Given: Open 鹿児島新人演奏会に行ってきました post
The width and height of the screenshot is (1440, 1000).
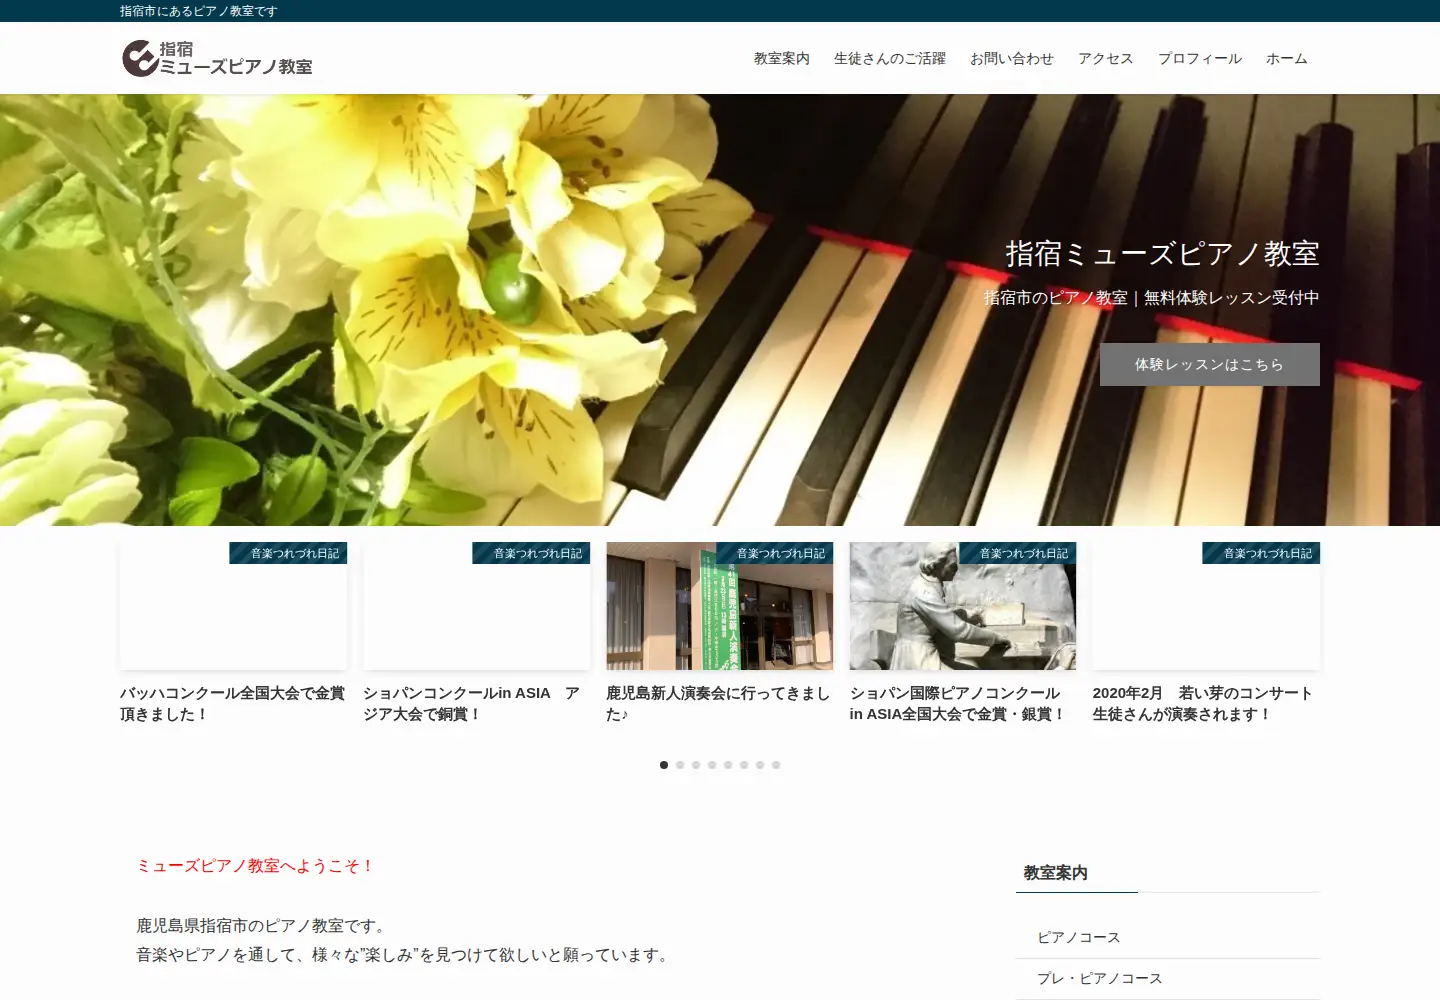Looking at the screenshot, I should click(718, 703).
